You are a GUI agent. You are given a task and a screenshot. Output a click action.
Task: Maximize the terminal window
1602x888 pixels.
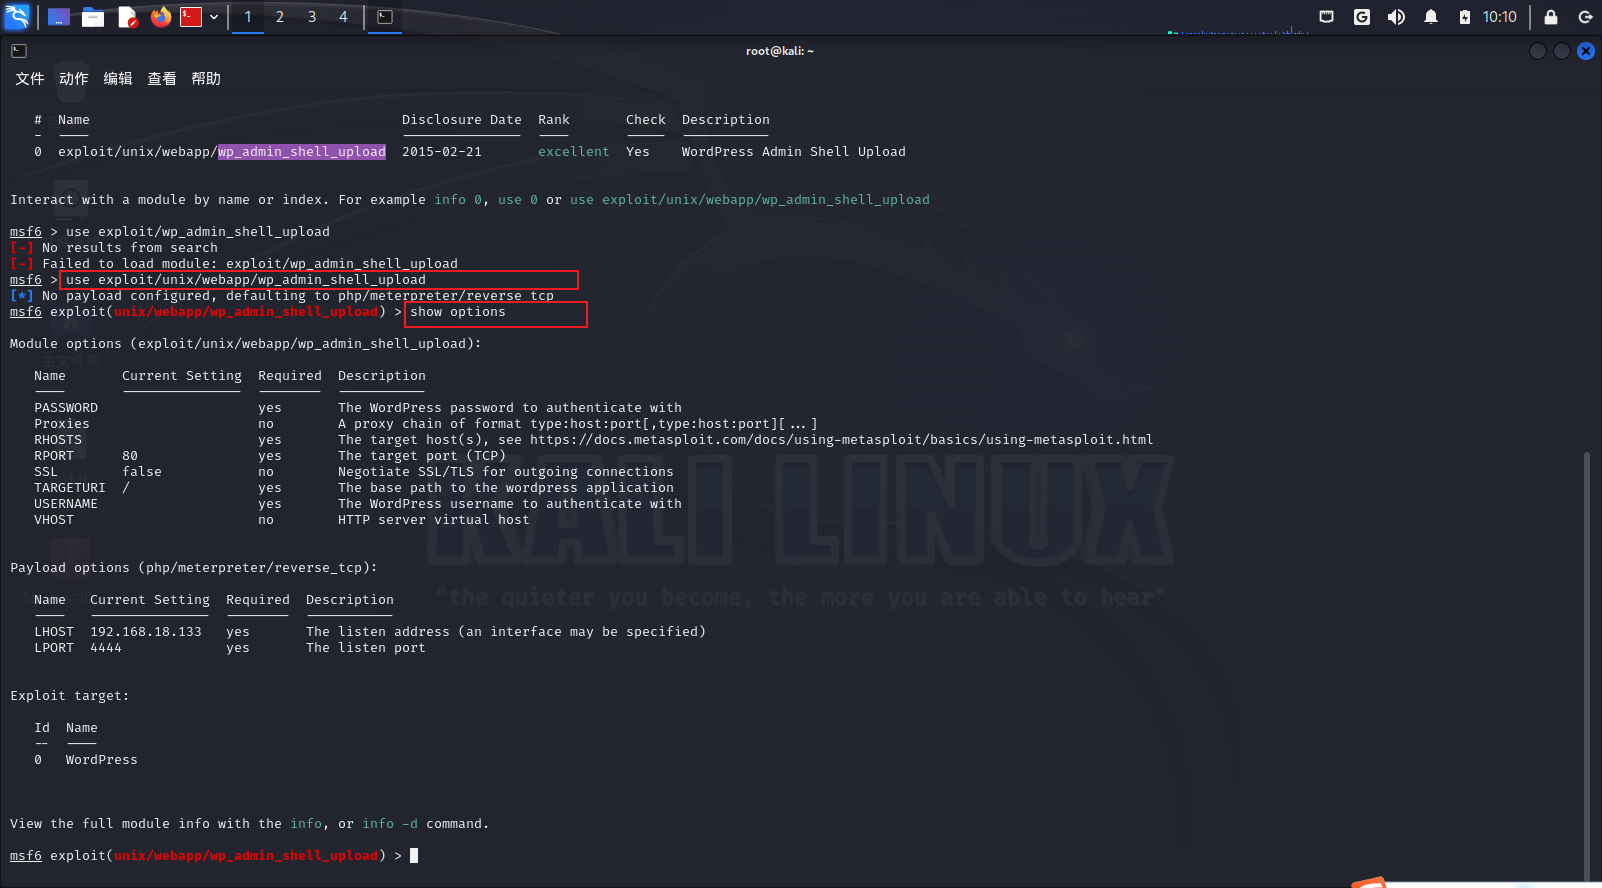coord(1562,51)
